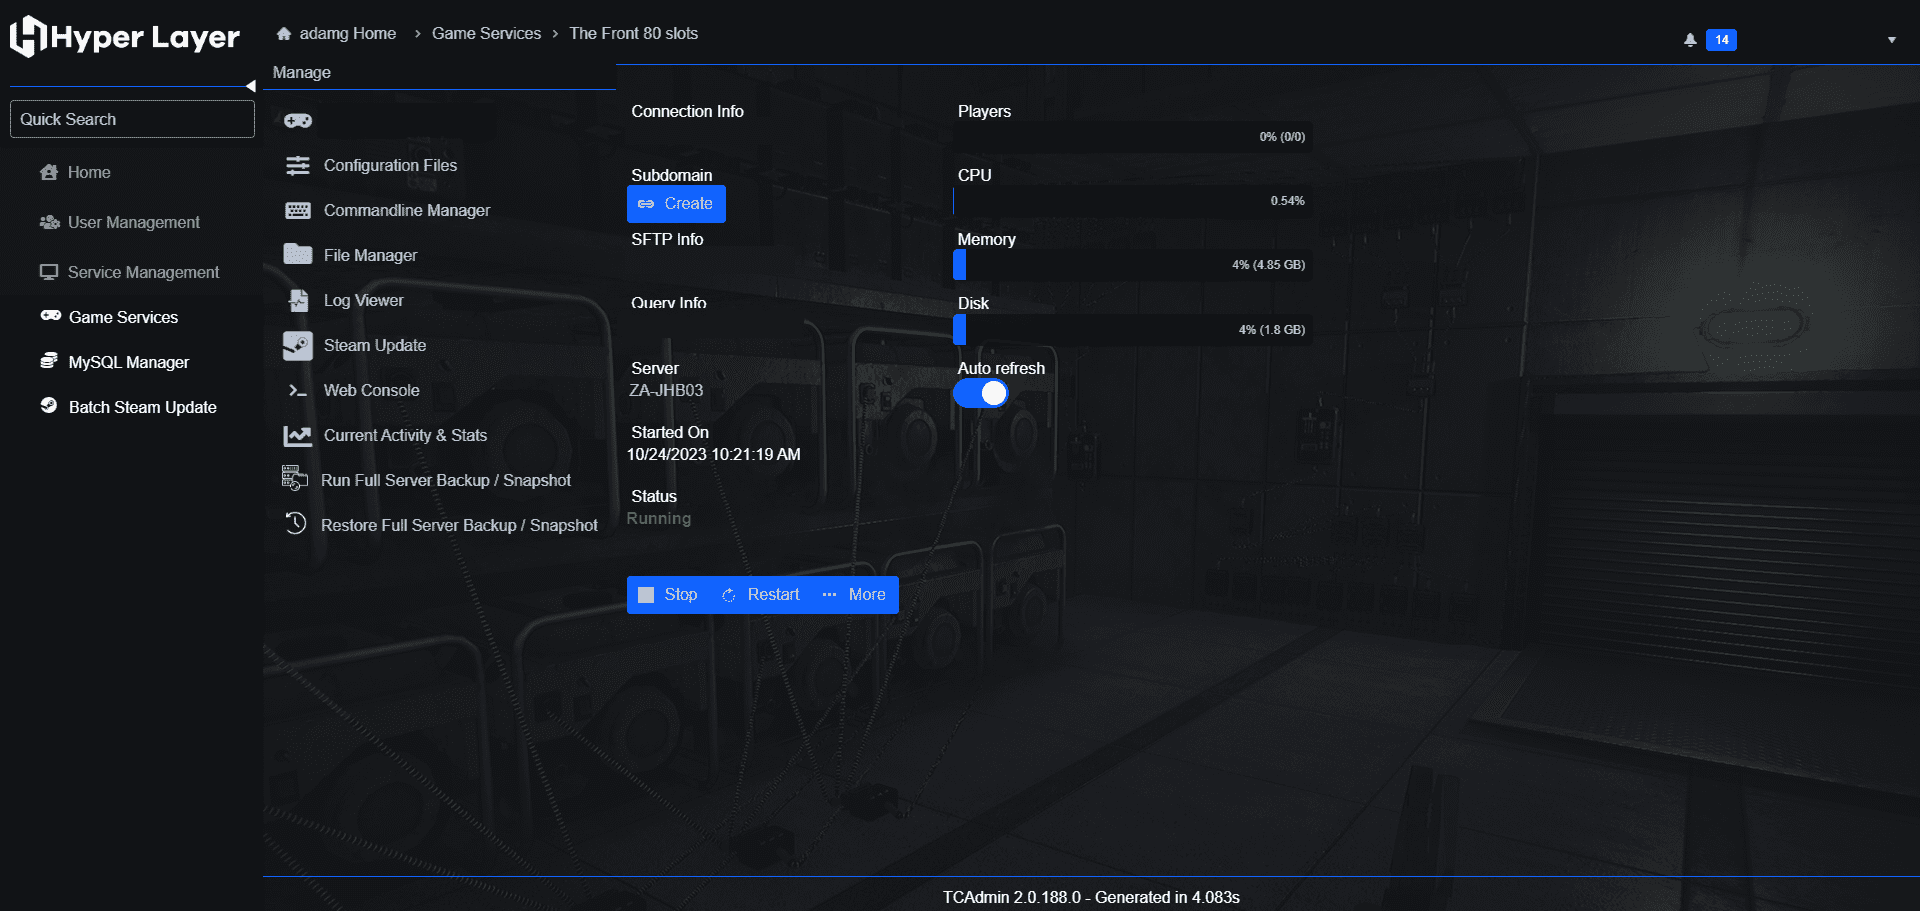Click the Memory usage bar
This screenshot has height=911, width=1920.
click(1133, 265)
